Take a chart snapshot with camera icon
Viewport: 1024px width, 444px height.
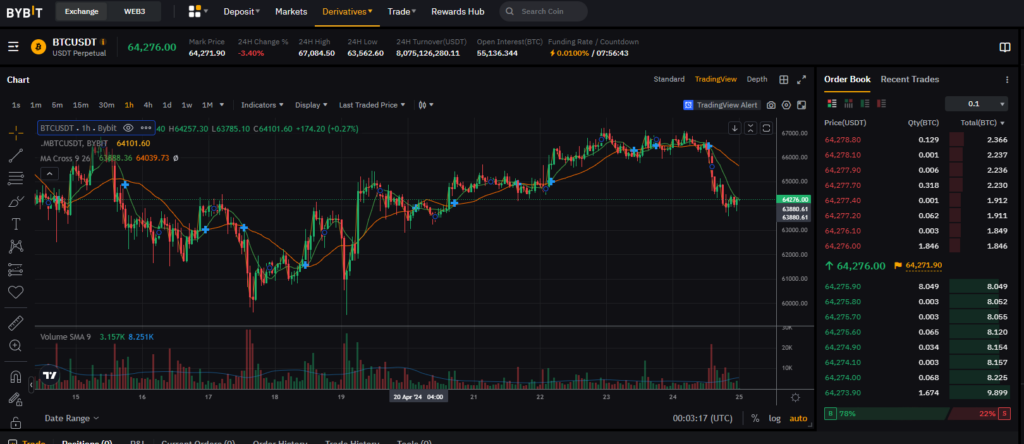[771, 105]
